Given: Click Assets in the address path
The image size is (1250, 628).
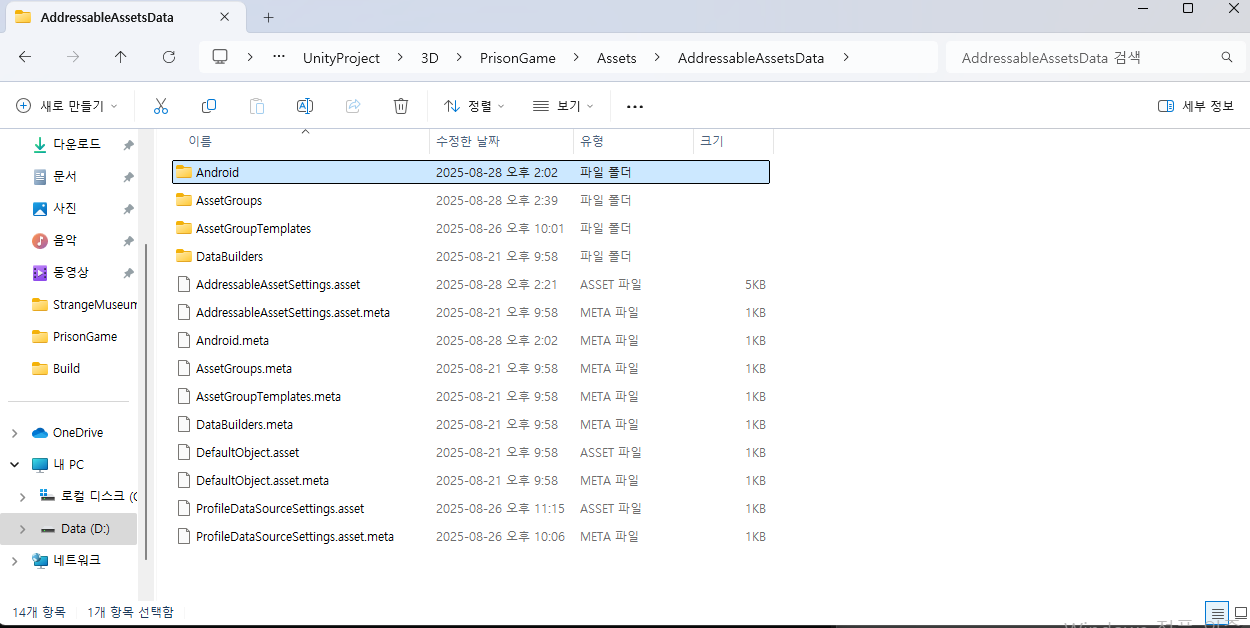Looking at the screenshot, I should click(x=617, y=58).
